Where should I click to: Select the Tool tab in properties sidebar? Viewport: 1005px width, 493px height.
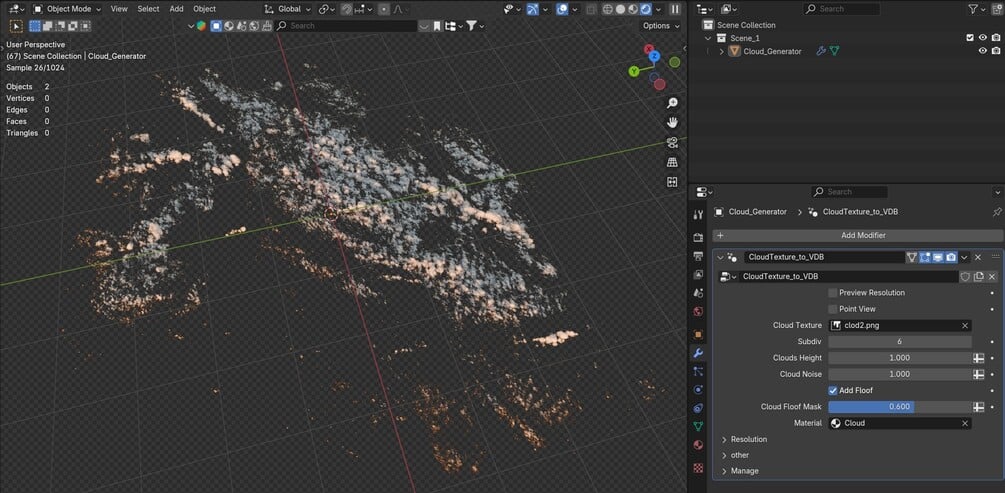point(699,214)
